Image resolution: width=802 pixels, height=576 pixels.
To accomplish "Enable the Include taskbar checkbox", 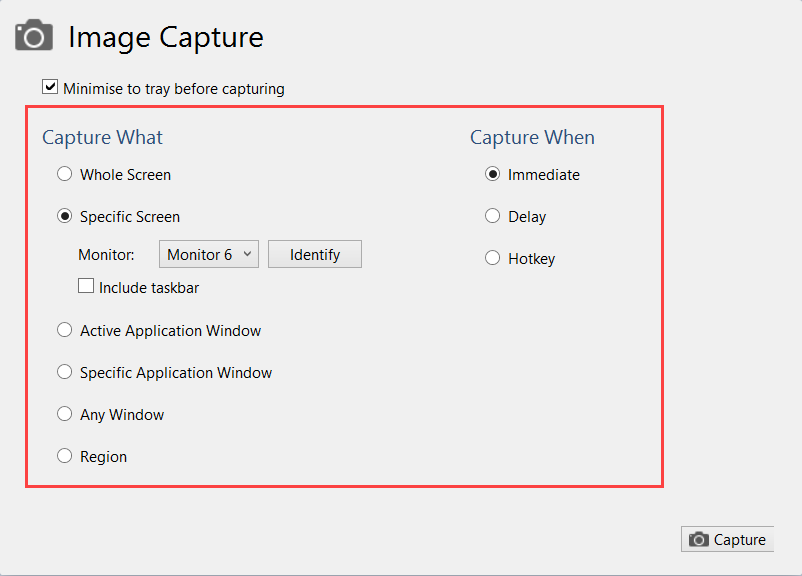I will (86, 287).
